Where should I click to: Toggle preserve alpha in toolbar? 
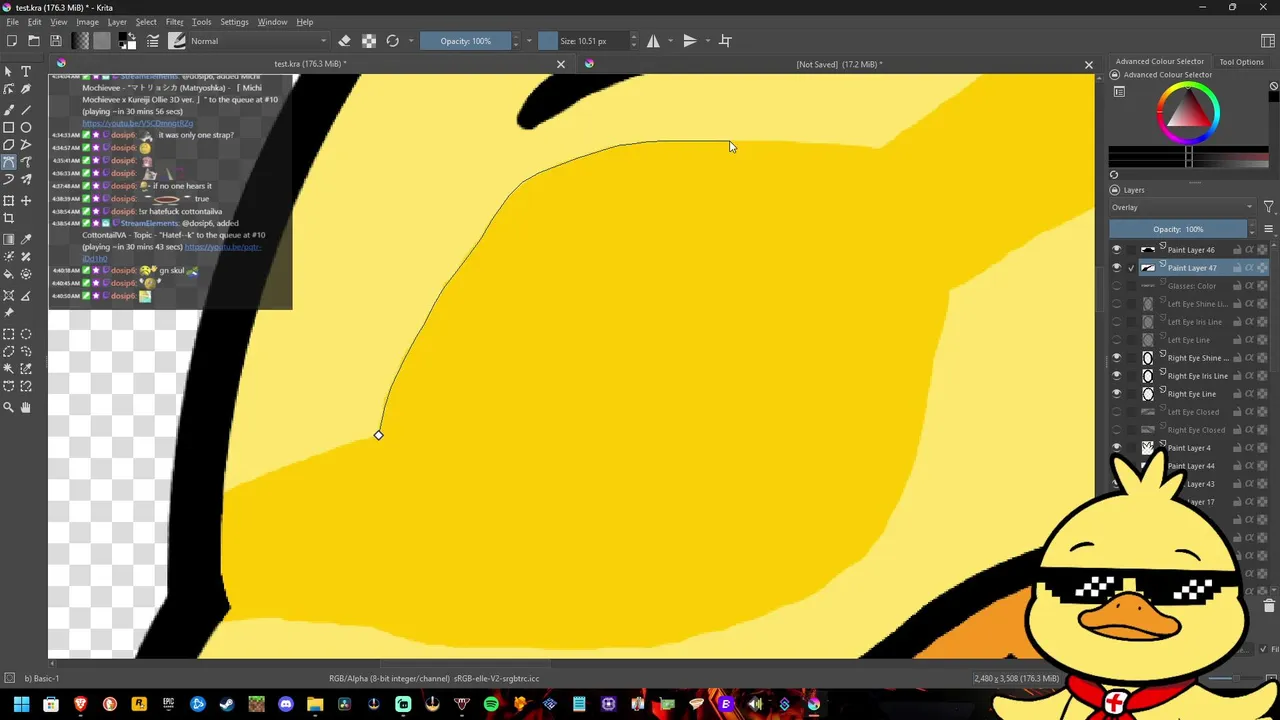click(369, 41)
